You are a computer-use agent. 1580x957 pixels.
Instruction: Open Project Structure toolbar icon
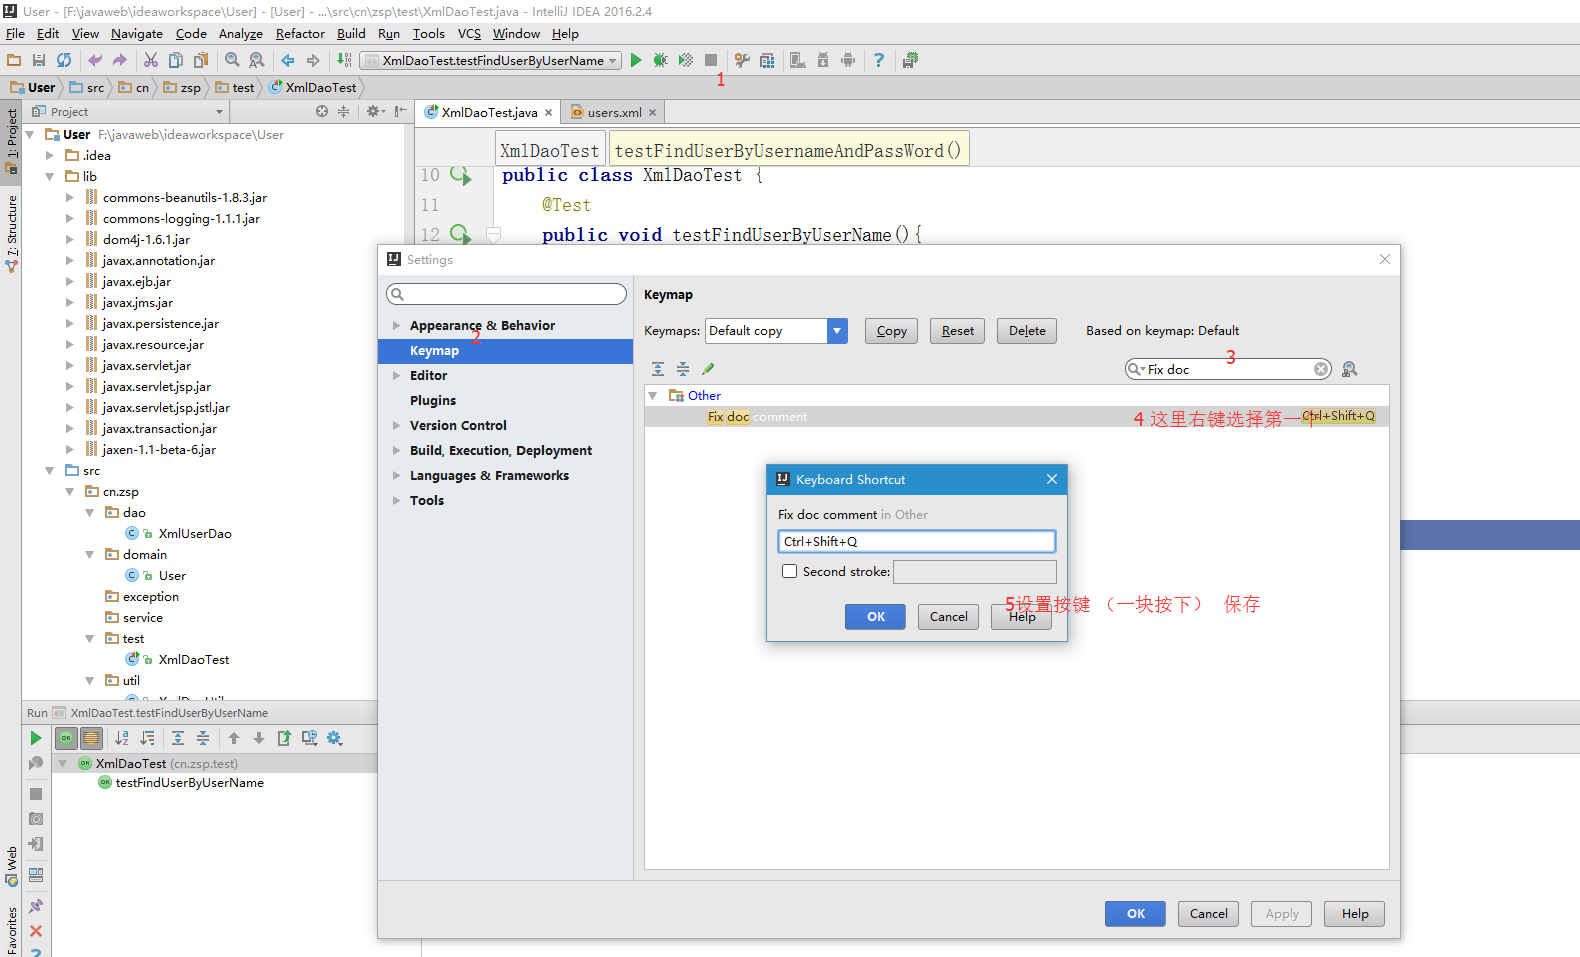(x=767, y=60)
